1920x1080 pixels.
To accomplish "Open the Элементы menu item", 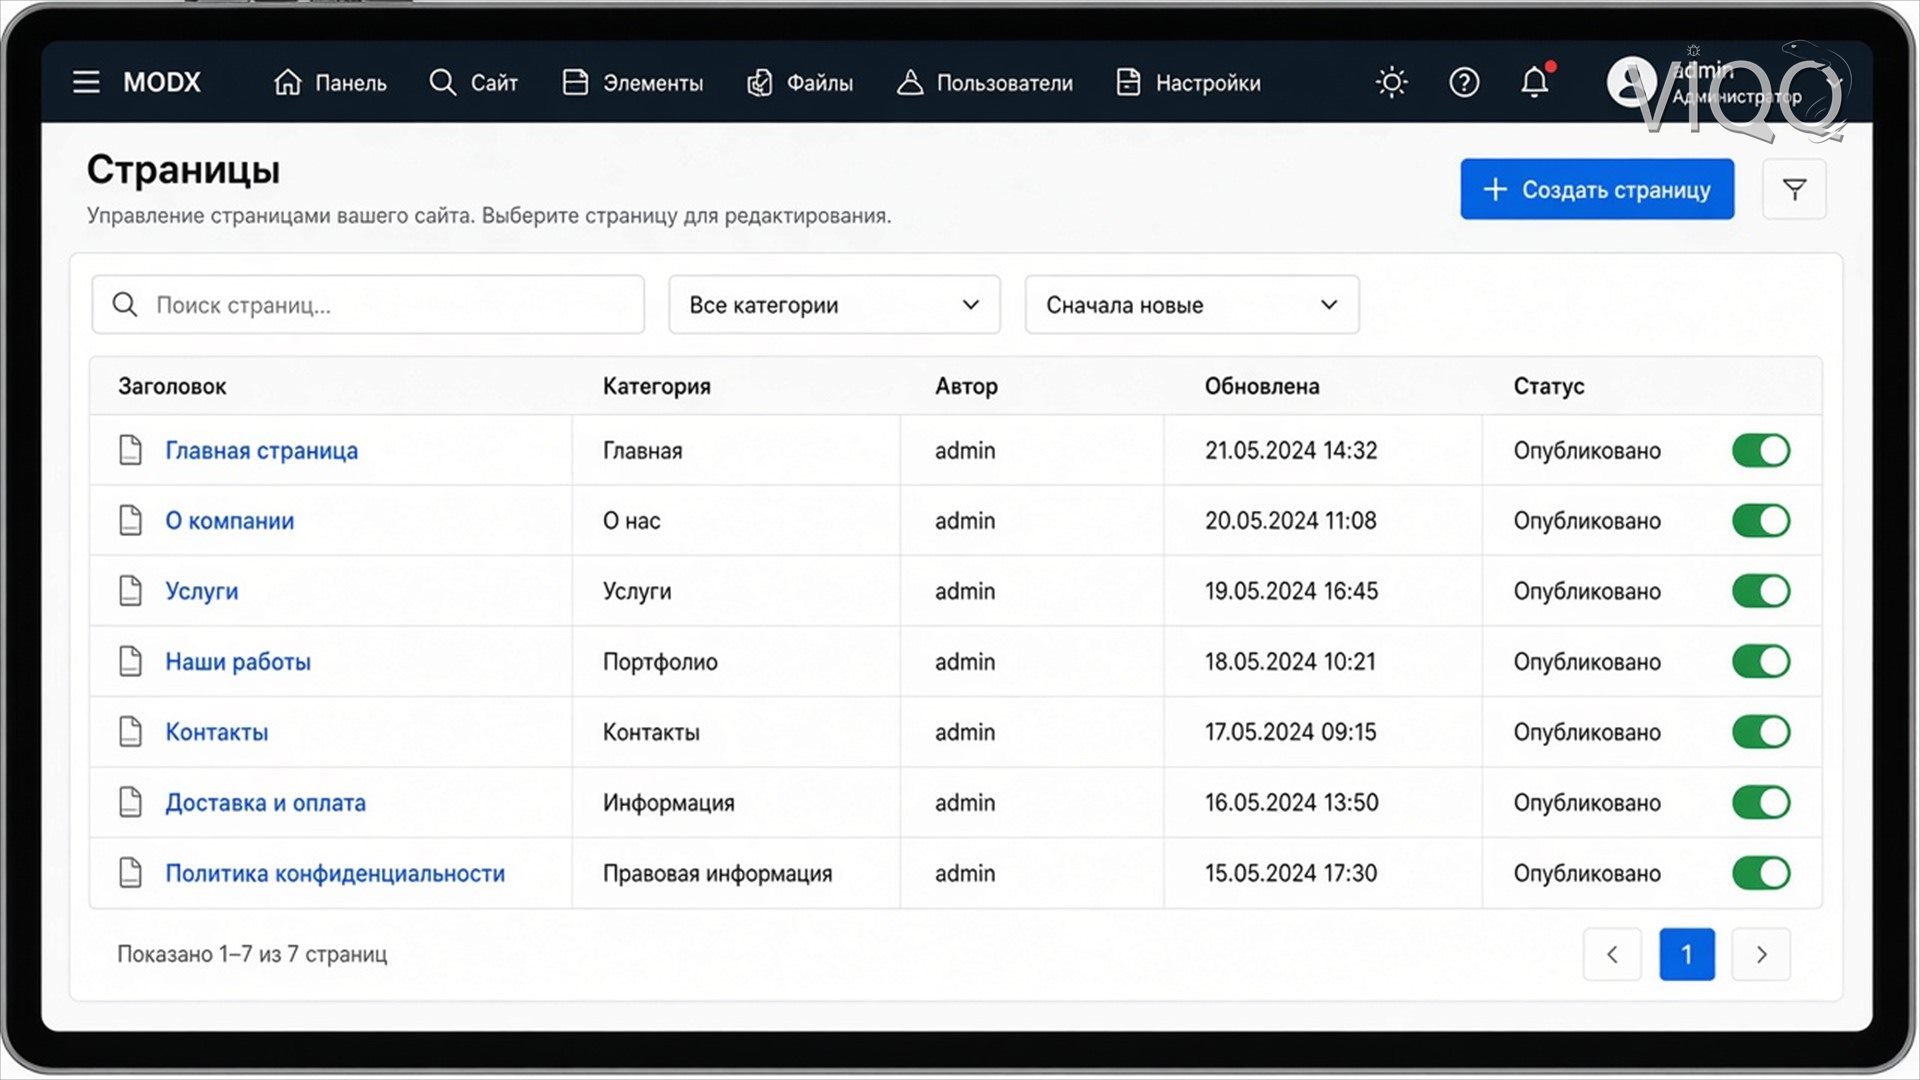I will [x=633, y=82].
